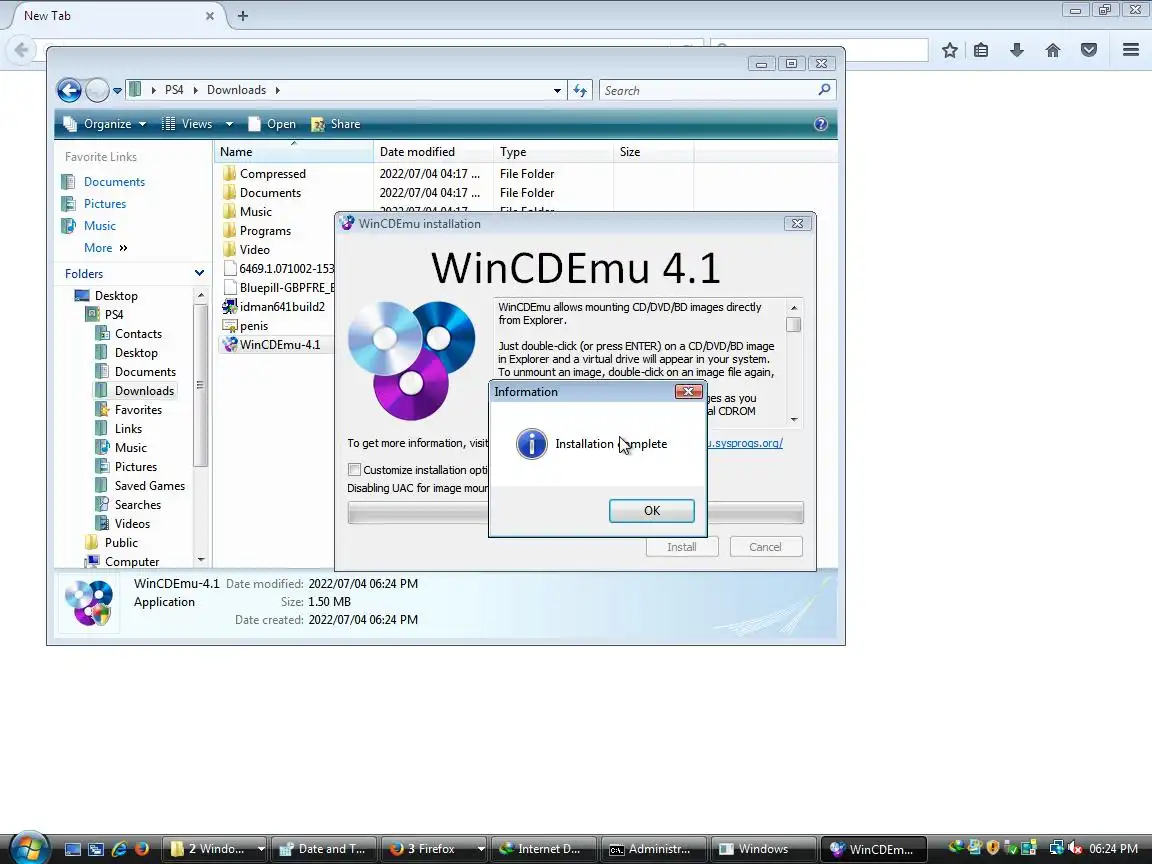Launch Internet Explorer from quick launch
This screenshot has width=1152, height=864.
[x=119, y=849]
